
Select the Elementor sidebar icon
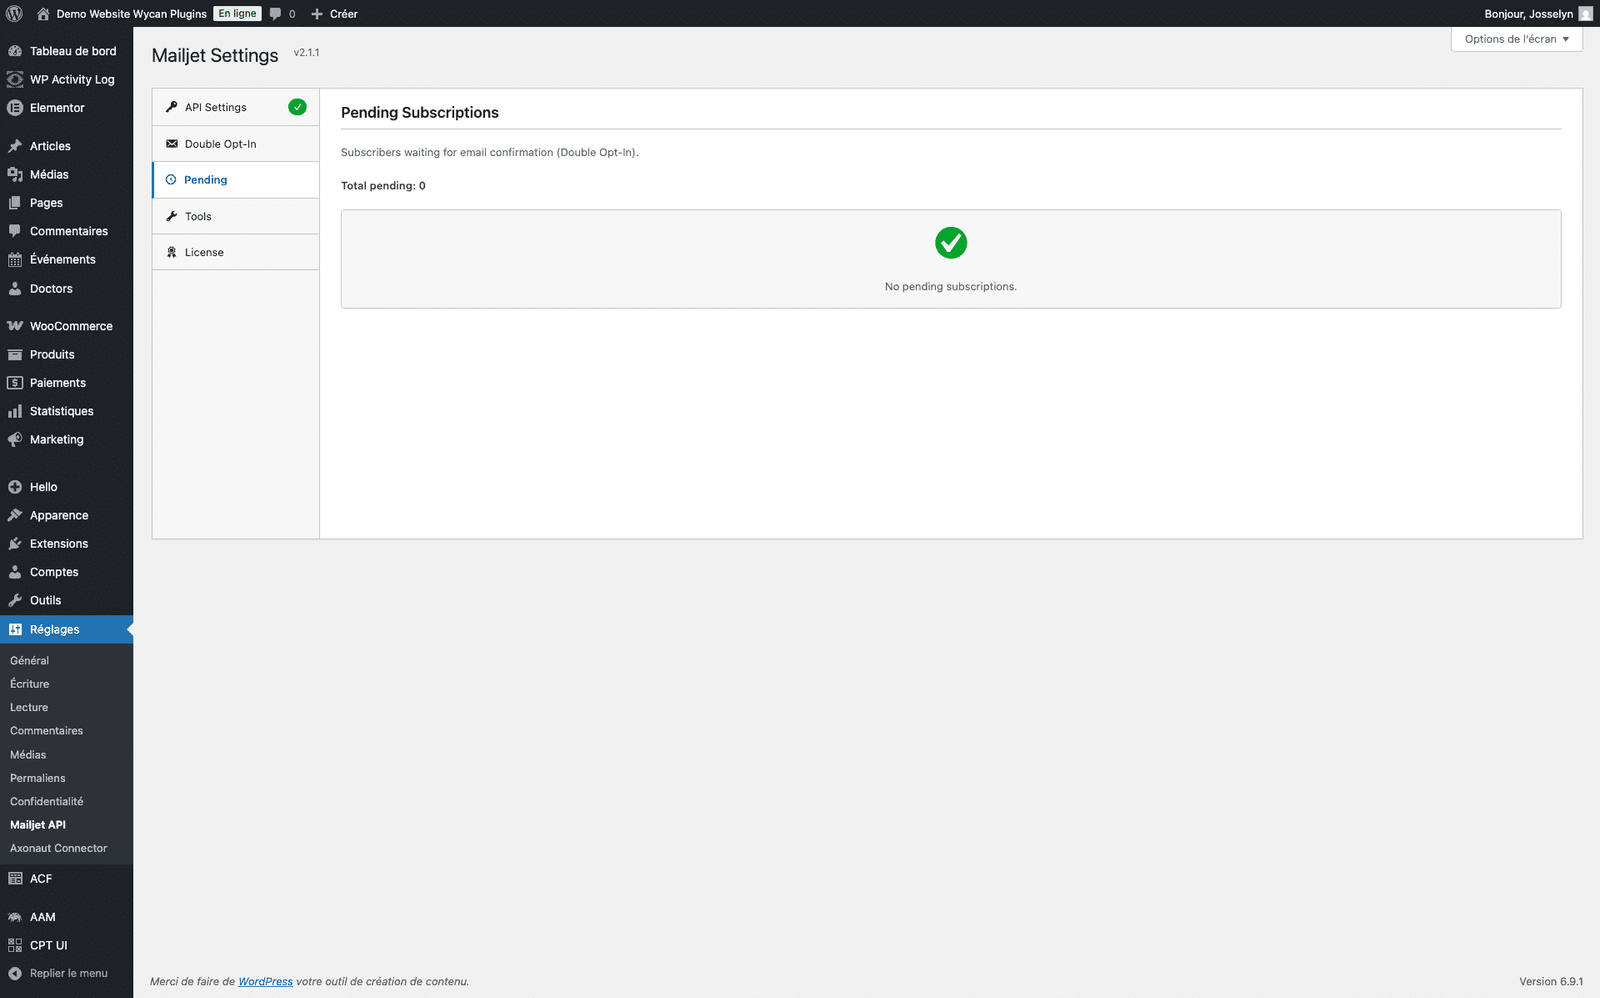[15, 107]
